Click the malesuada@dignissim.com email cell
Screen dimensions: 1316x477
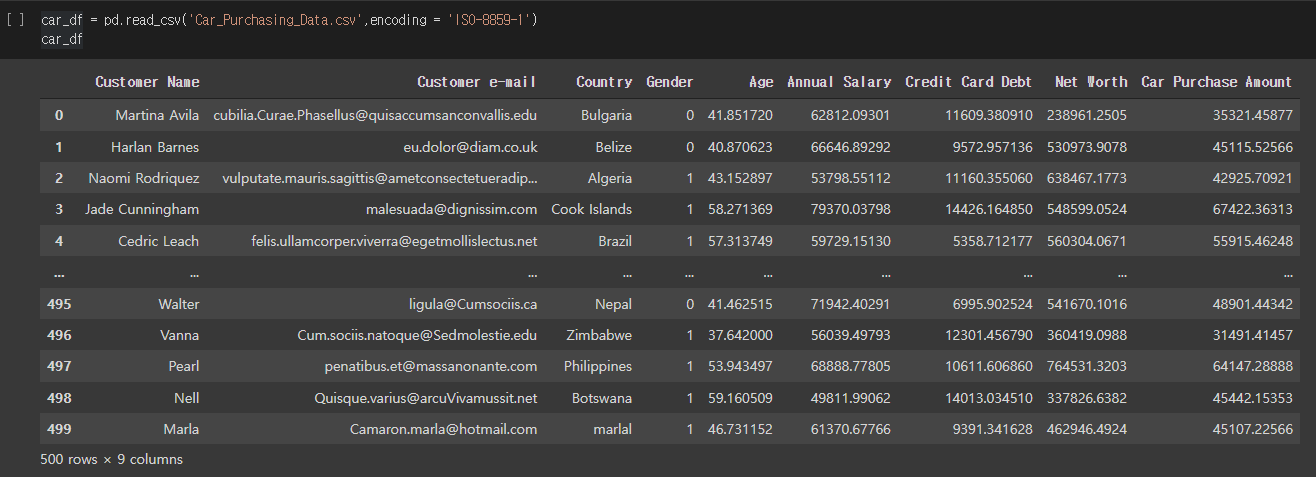click(x=452, y=209)
